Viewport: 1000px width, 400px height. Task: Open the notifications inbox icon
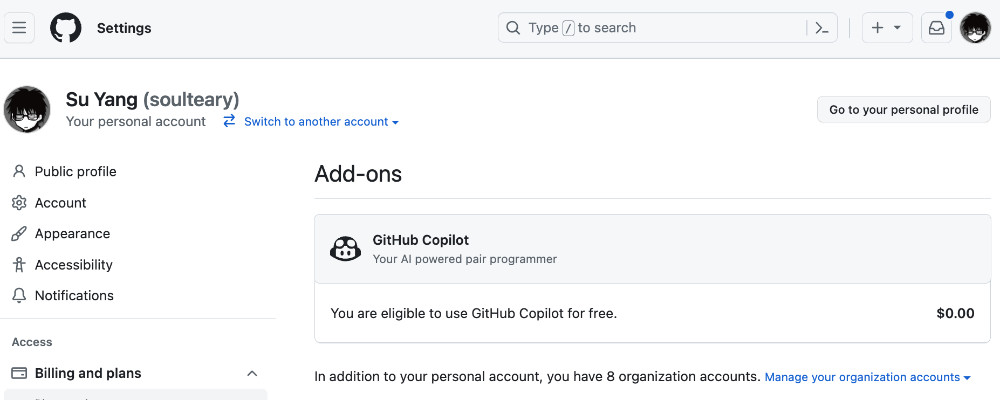(x=936, y=28)
